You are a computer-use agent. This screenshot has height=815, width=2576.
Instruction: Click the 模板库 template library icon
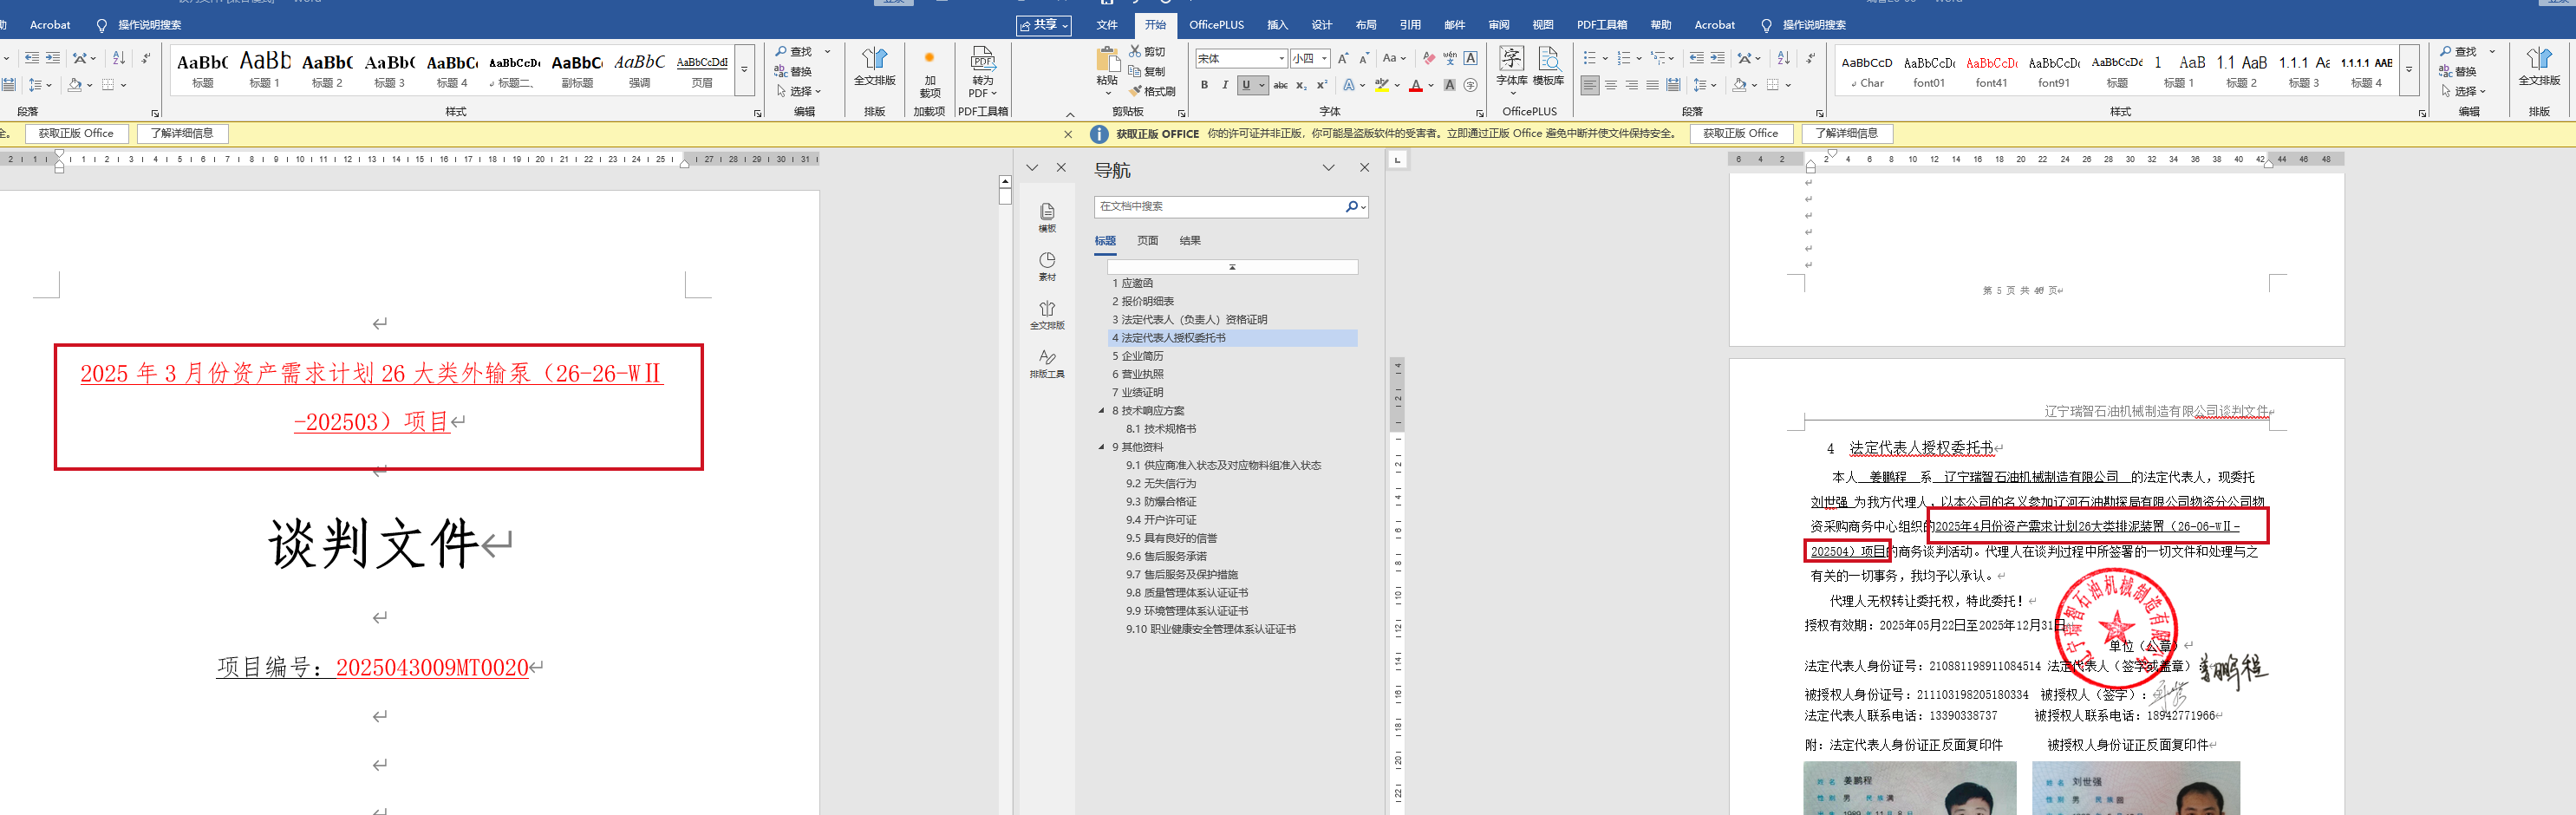pyautogui.click(x=1548, y=66)
